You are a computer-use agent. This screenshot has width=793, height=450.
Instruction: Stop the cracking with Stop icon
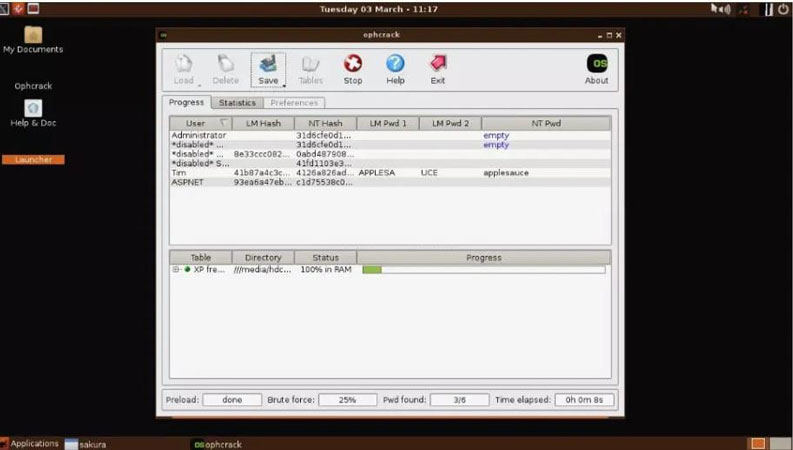(x=353, y=70)
